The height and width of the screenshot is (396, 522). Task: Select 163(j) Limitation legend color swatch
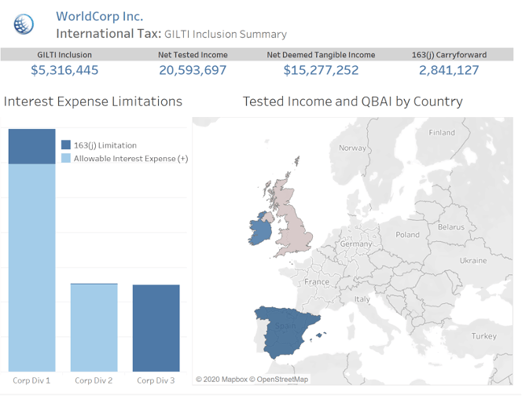66,145
